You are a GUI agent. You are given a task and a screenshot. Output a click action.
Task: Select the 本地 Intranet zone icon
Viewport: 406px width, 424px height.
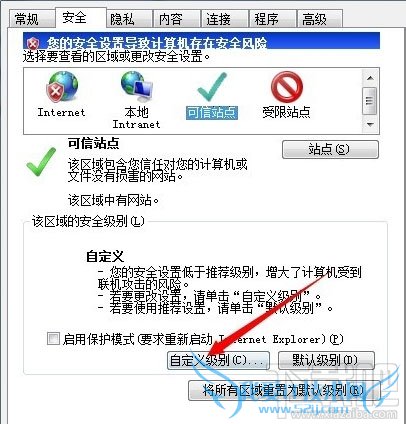(x=137, y=86)
